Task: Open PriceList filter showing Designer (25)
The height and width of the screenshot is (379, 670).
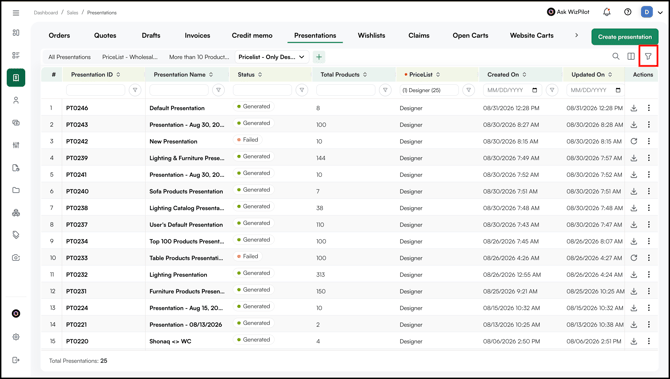Action: 429,90
